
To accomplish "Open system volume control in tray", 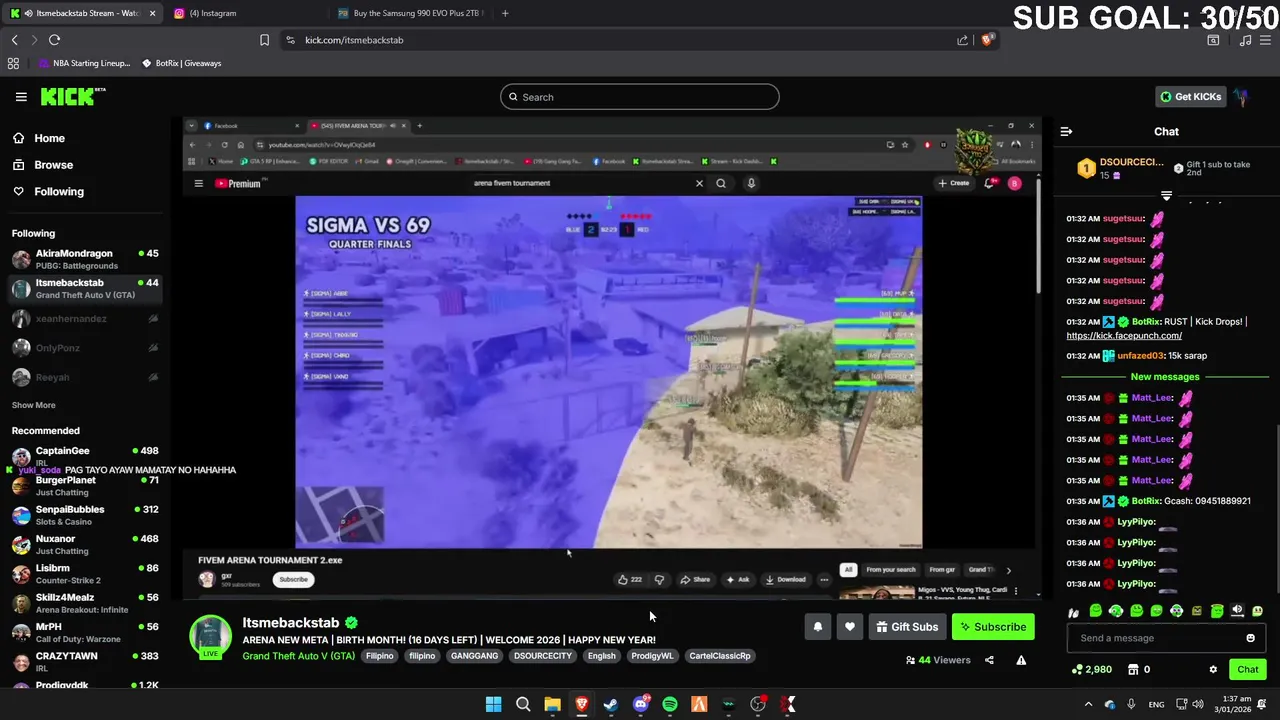I will pos(1198,705).
